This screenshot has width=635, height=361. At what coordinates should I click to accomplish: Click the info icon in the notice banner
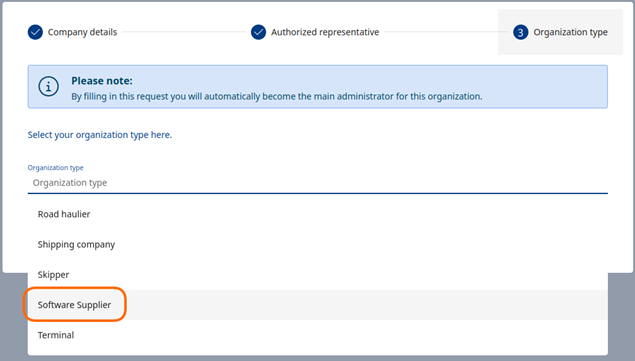(49, 86)
